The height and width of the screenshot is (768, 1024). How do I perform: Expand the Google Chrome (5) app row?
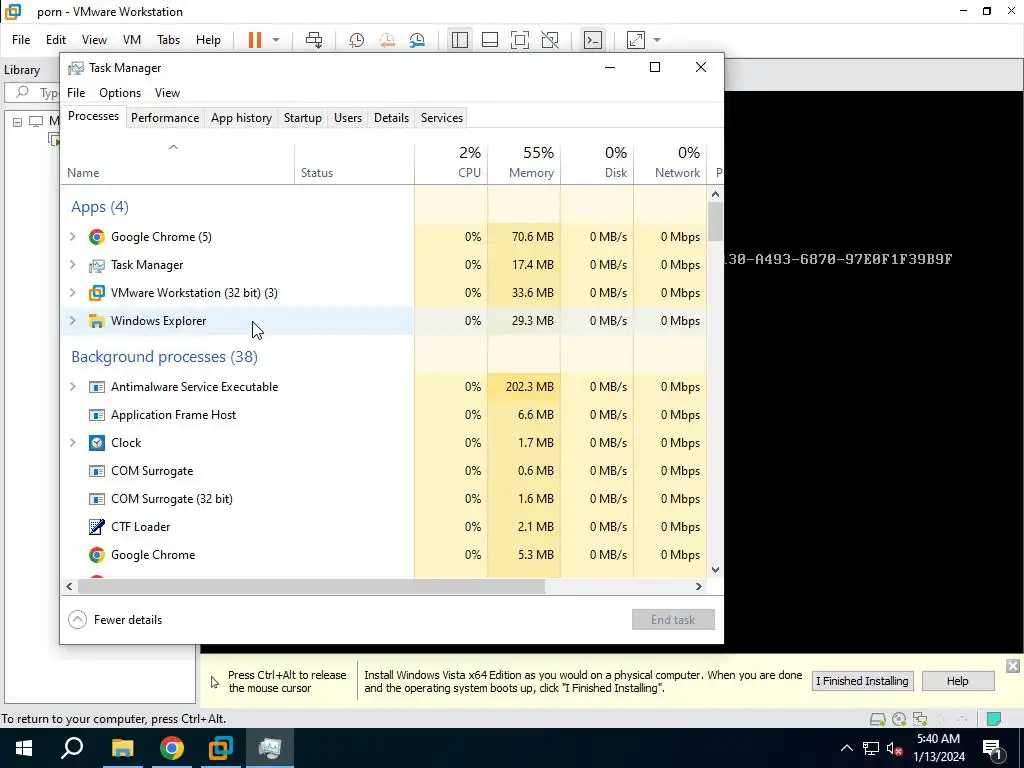[x=72, y=236]
